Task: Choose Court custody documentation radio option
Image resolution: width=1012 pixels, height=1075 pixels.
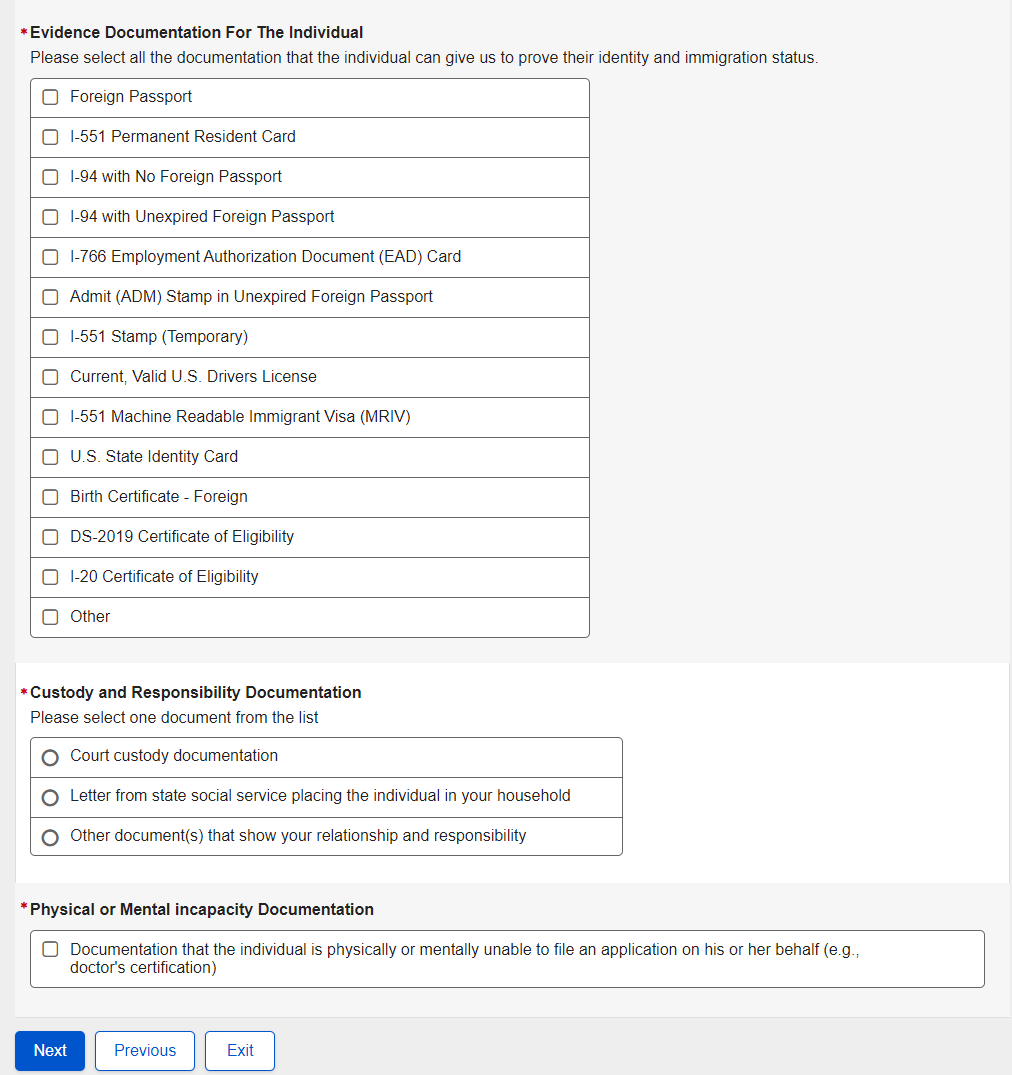Action: pos(50,758)
